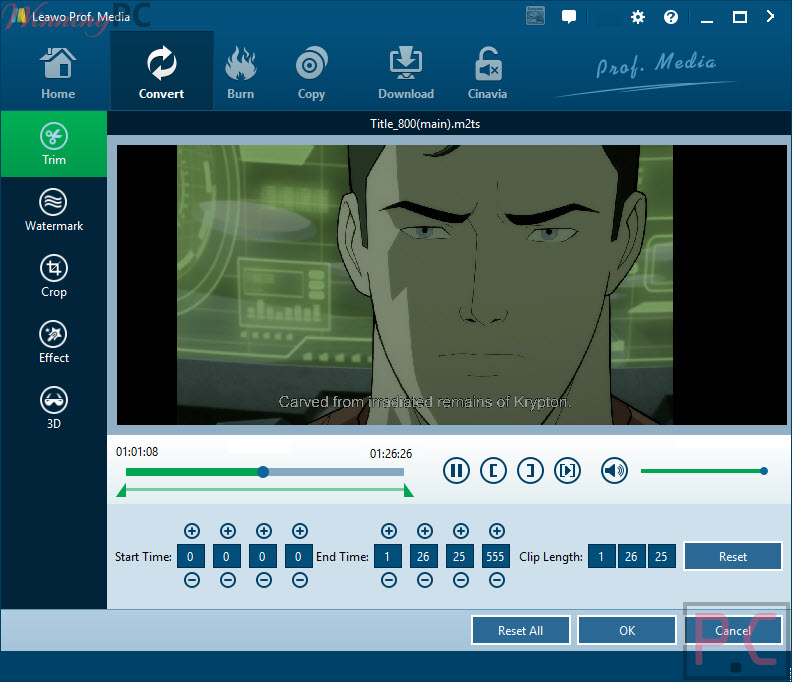The height and width of the screenshot is (682, 792).
Task: Click the current time 01:01:08 label
Action: (x=137, y=452)
